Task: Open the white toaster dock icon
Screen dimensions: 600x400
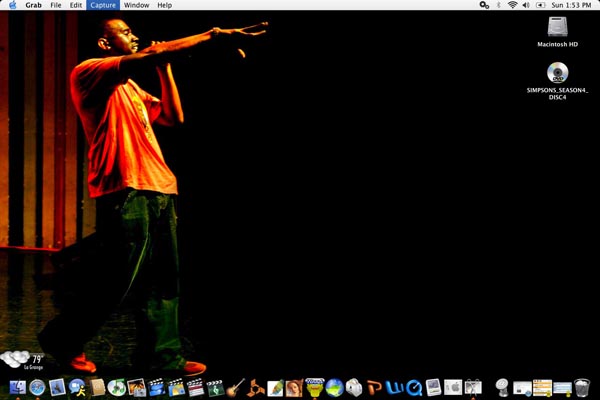Action: pos(354,388)
